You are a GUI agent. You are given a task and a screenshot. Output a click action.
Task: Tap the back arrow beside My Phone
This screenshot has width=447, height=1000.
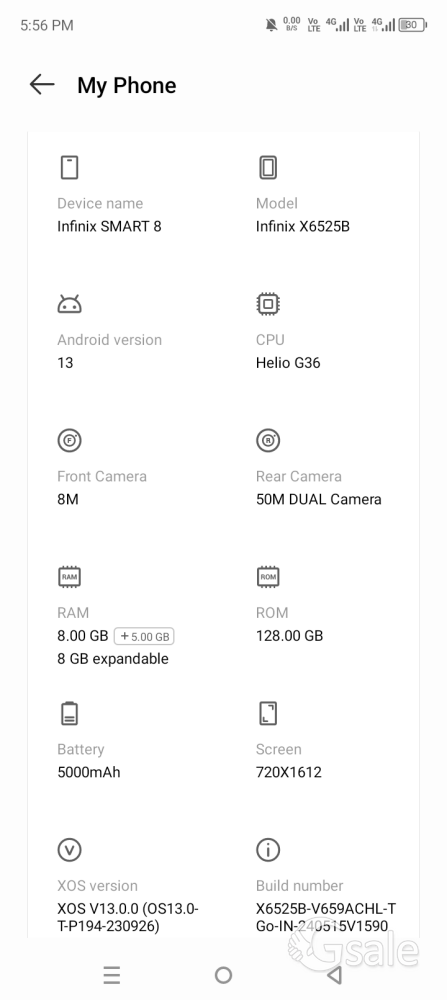pos(42,84)
